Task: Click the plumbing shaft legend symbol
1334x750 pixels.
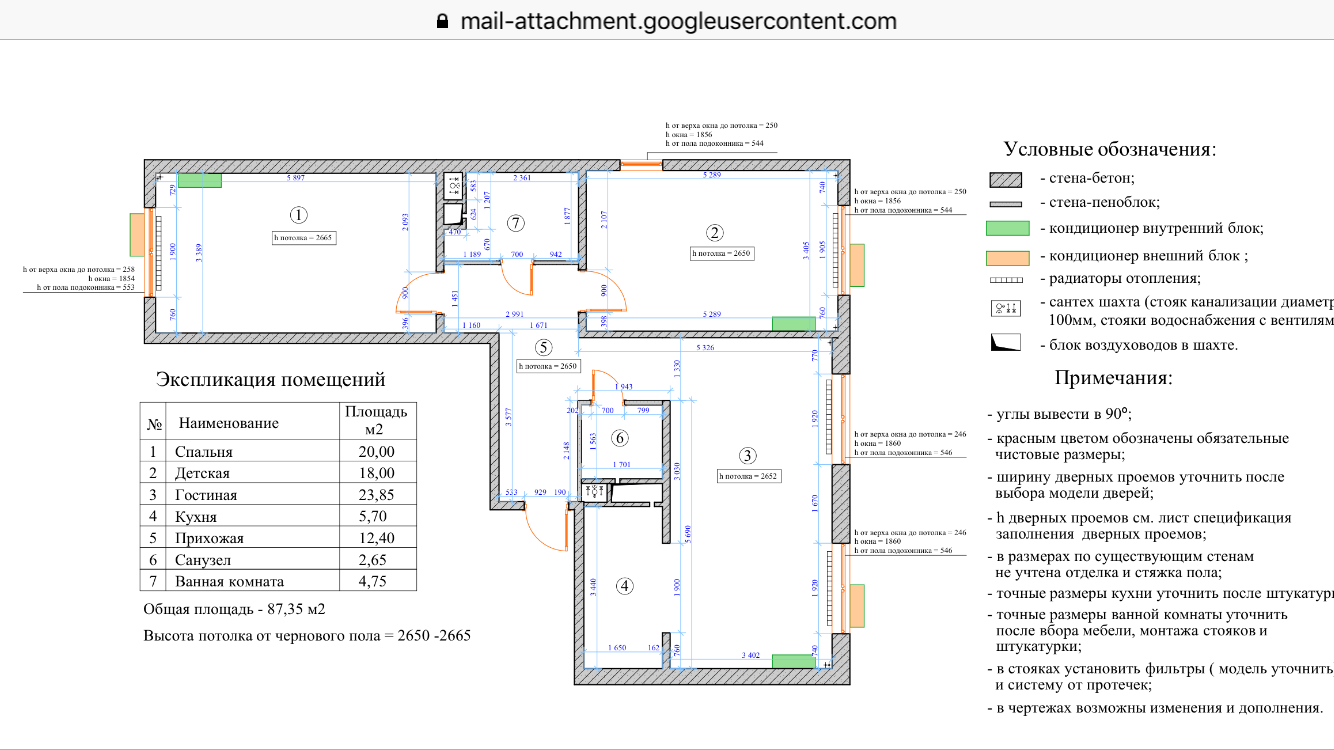Action: coord(1005,309)
